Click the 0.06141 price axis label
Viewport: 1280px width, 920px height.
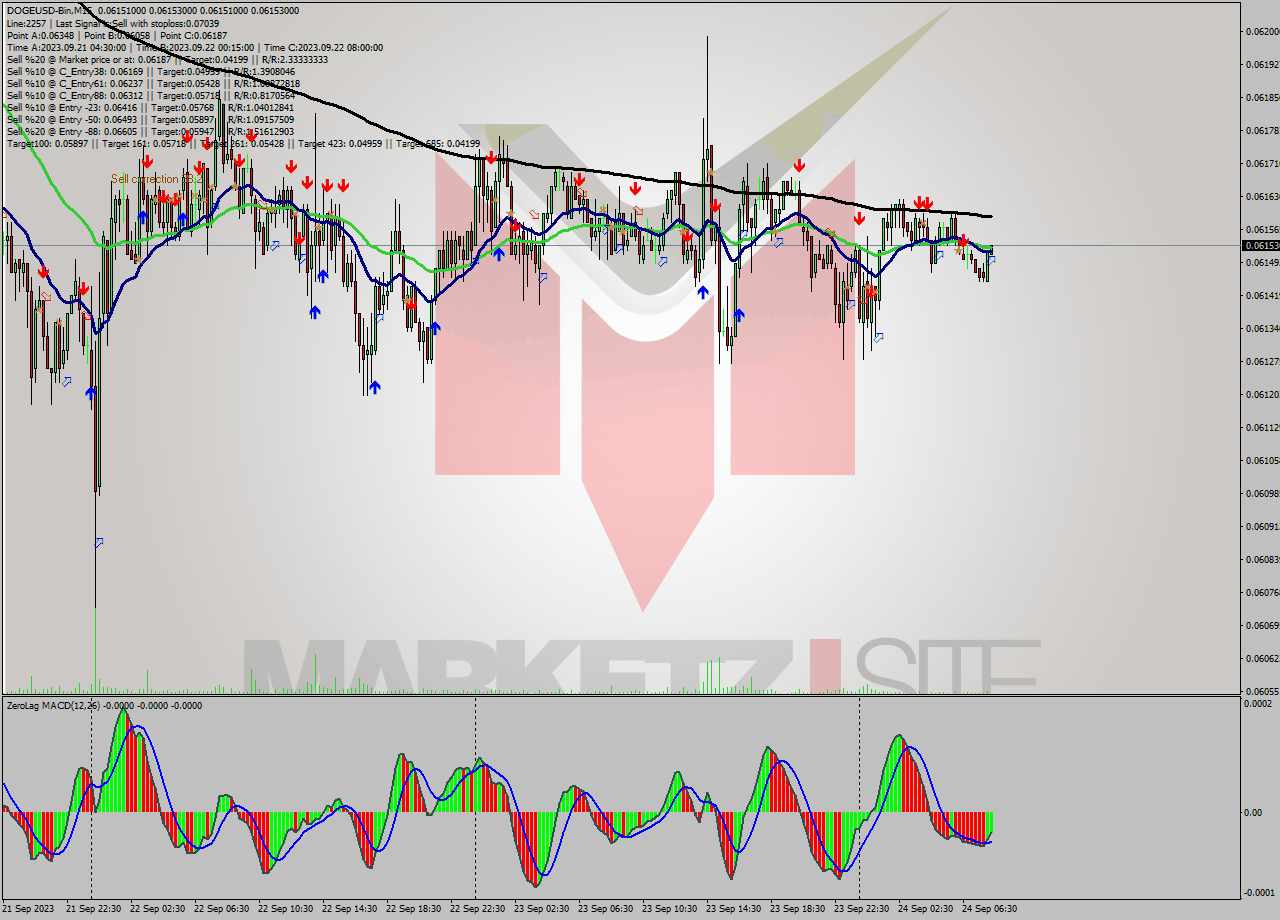pyautogui.click(x=1261, y=295)
